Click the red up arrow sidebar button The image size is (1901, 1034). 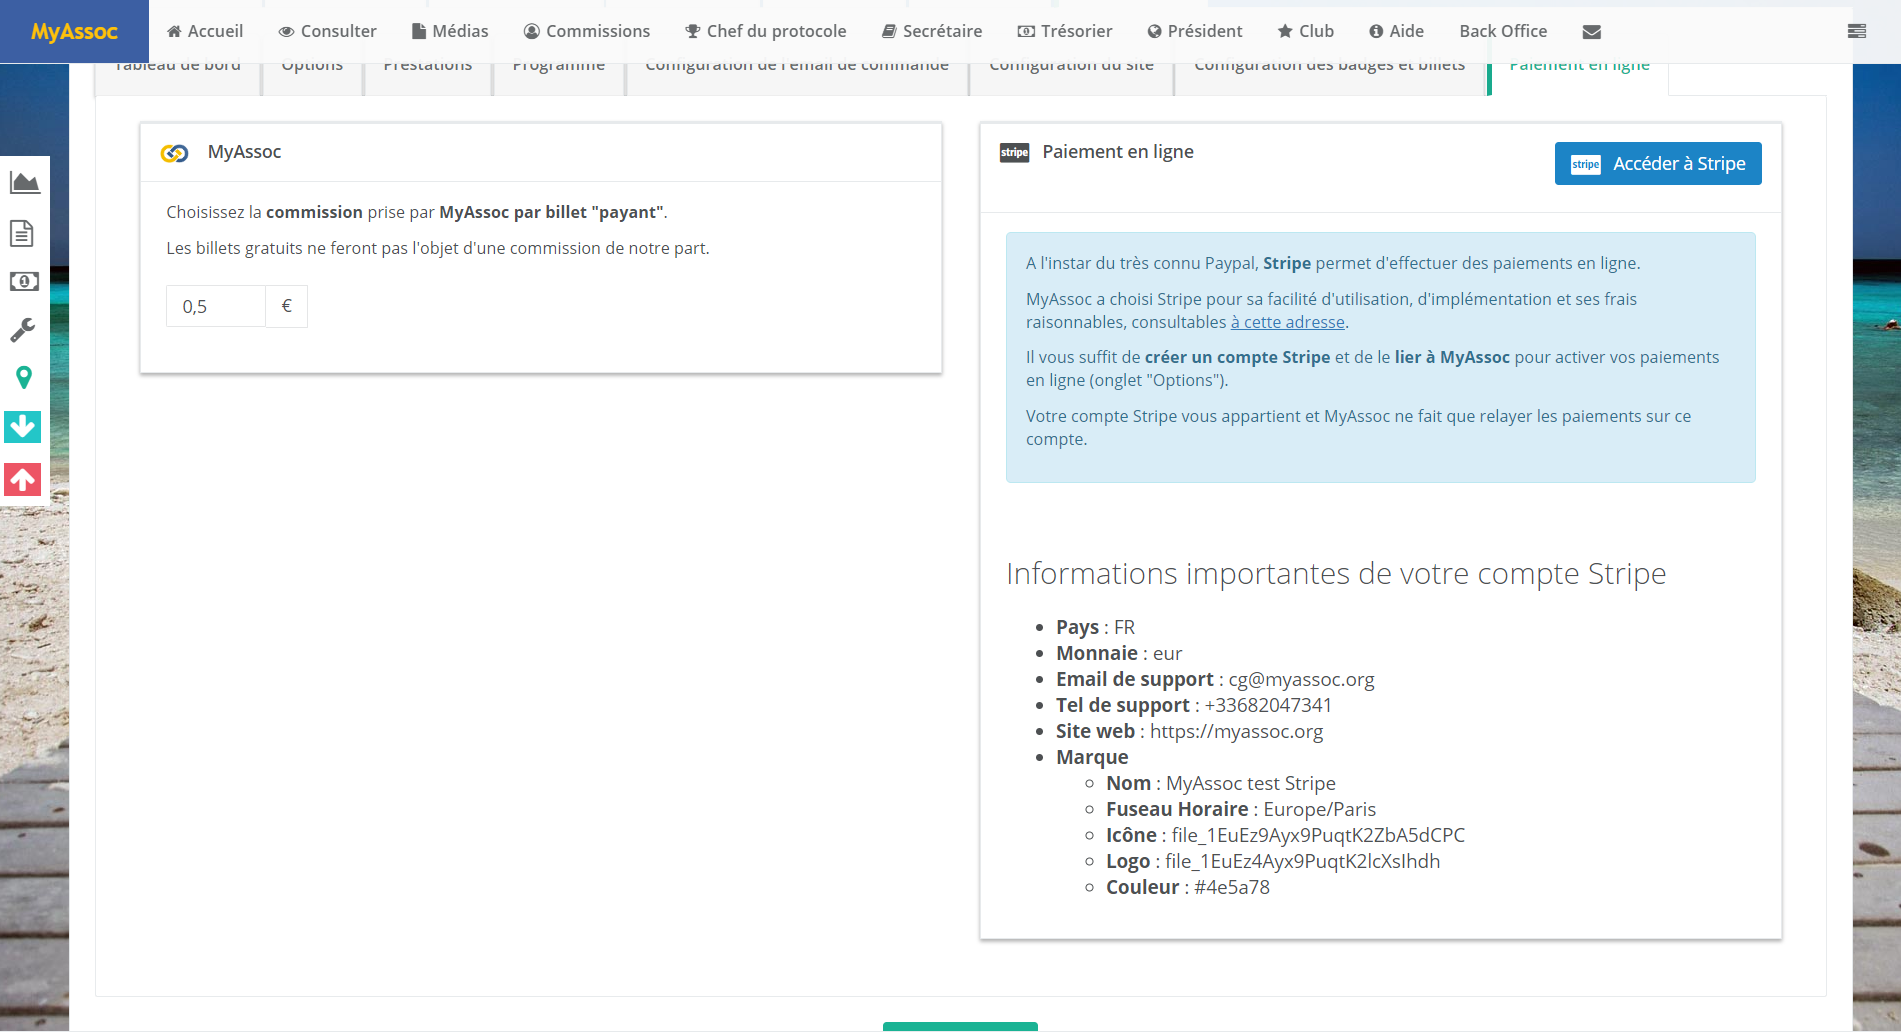[23, 479]
